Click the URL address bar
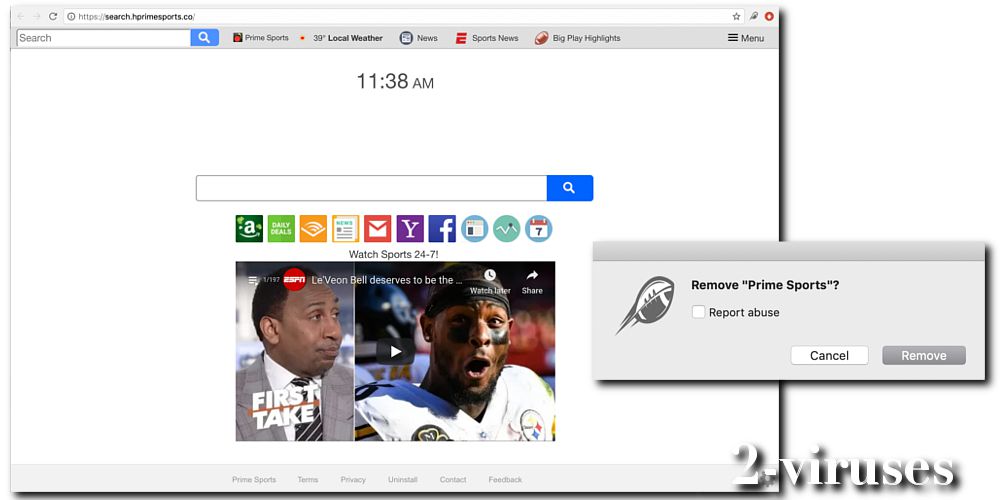 click(x=395, y=17)
